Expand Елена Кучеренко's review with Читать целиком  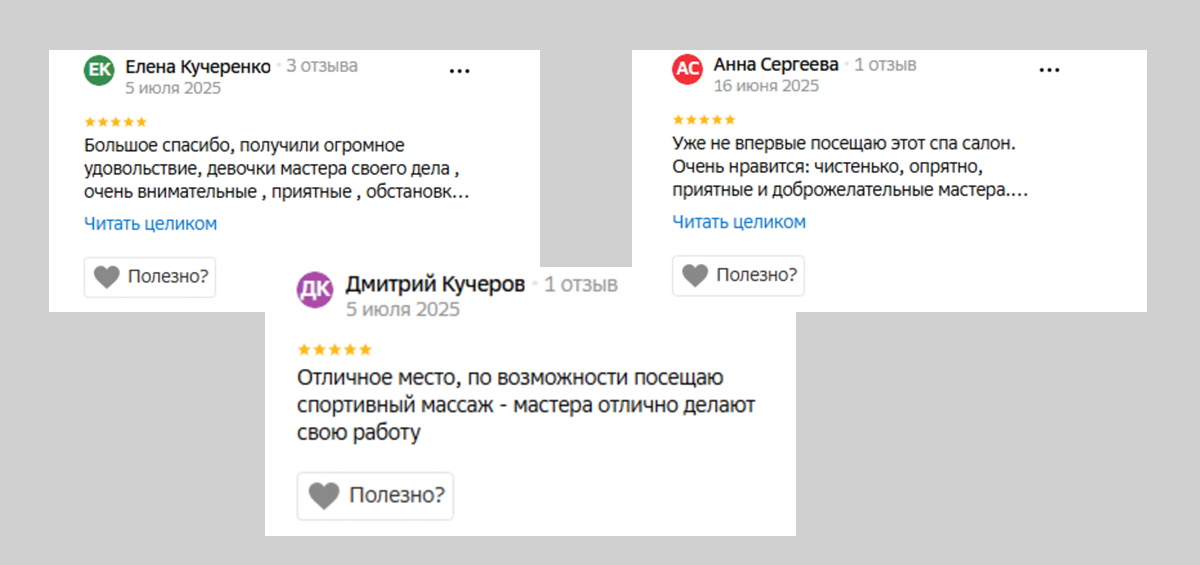[x=150, y=224]
